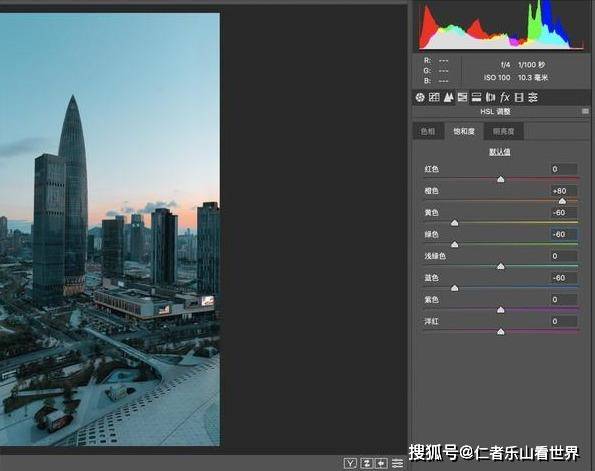
Task: Switch to the 明亮度 (Luminance) tab
Action: point(504,131)
